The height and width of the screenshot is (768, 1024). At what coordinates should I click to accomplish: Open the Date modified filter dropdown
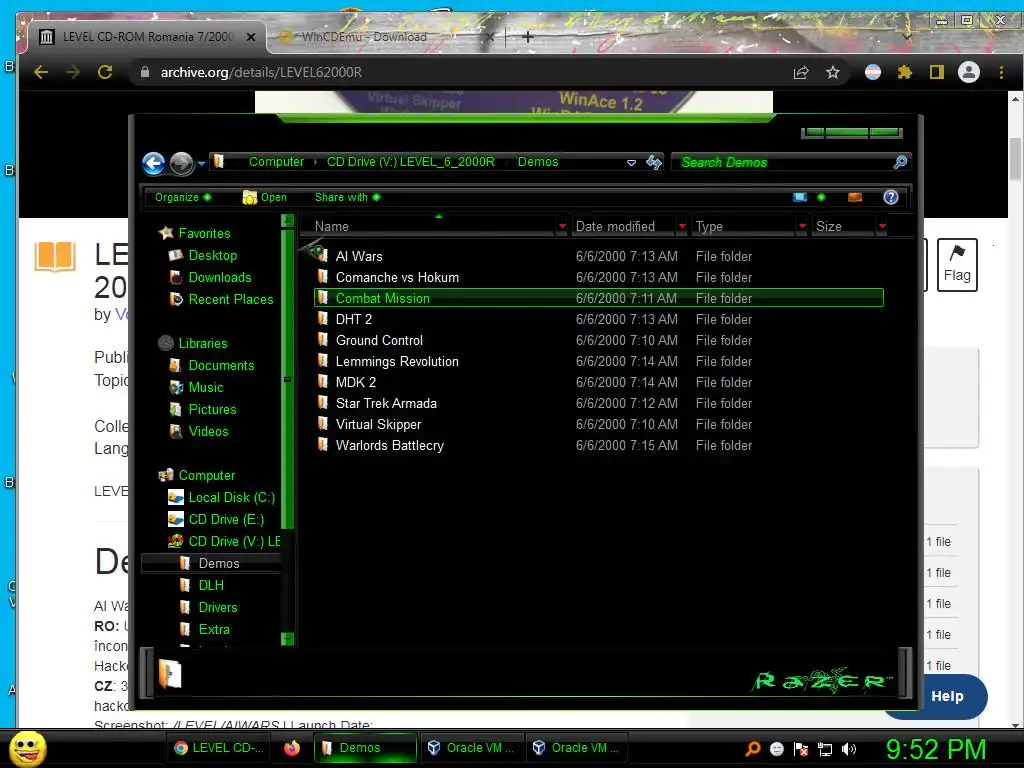pyautogui.click(x=682, y=226)
